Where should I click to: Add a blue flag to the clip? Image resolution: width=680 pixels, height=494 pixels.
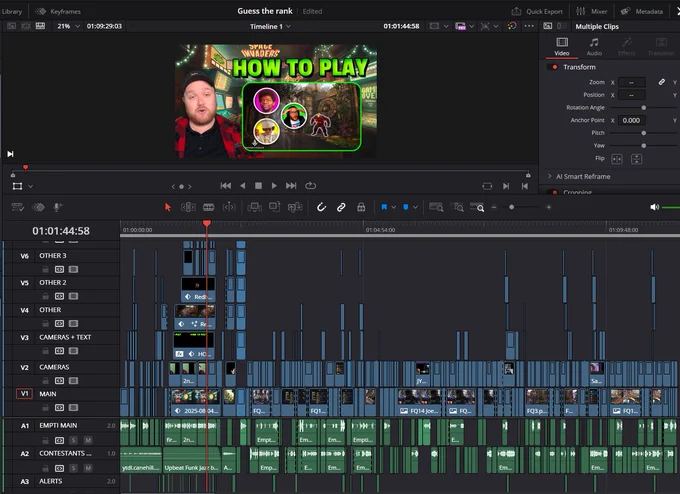point(384,207)
